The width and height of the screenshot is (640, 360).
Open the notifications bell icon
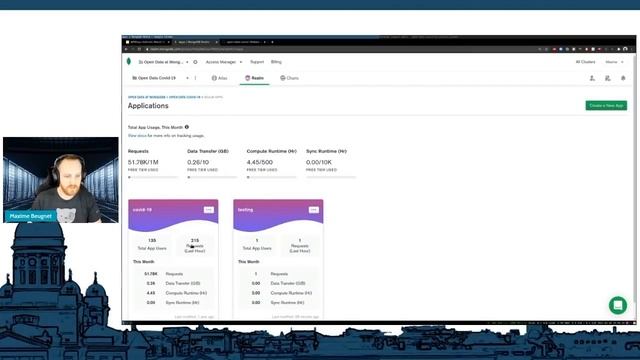tap(623, 78)
